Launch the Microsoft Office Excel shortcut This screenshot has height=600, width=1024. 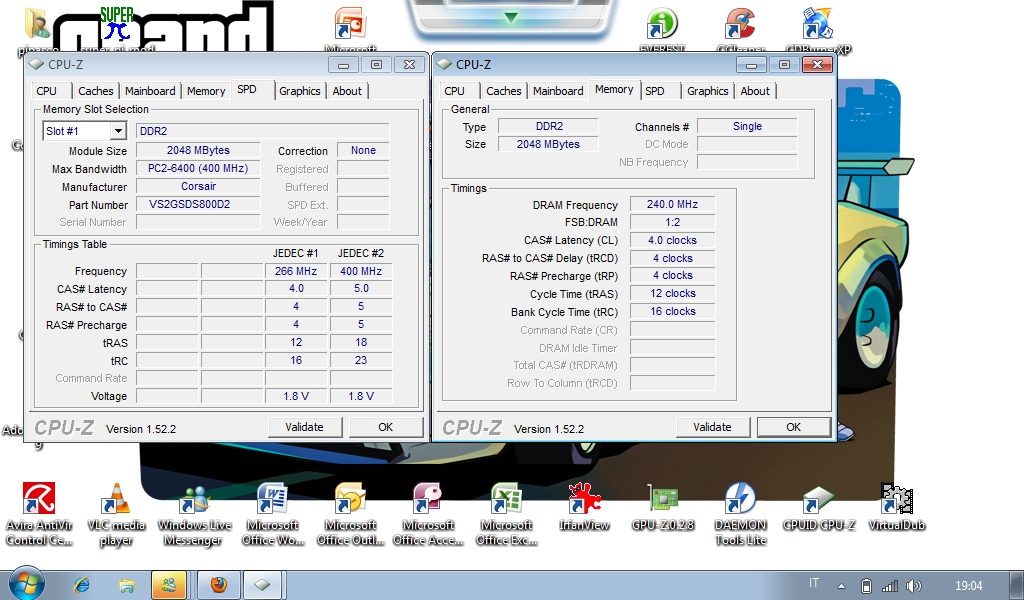click(506, 500)
